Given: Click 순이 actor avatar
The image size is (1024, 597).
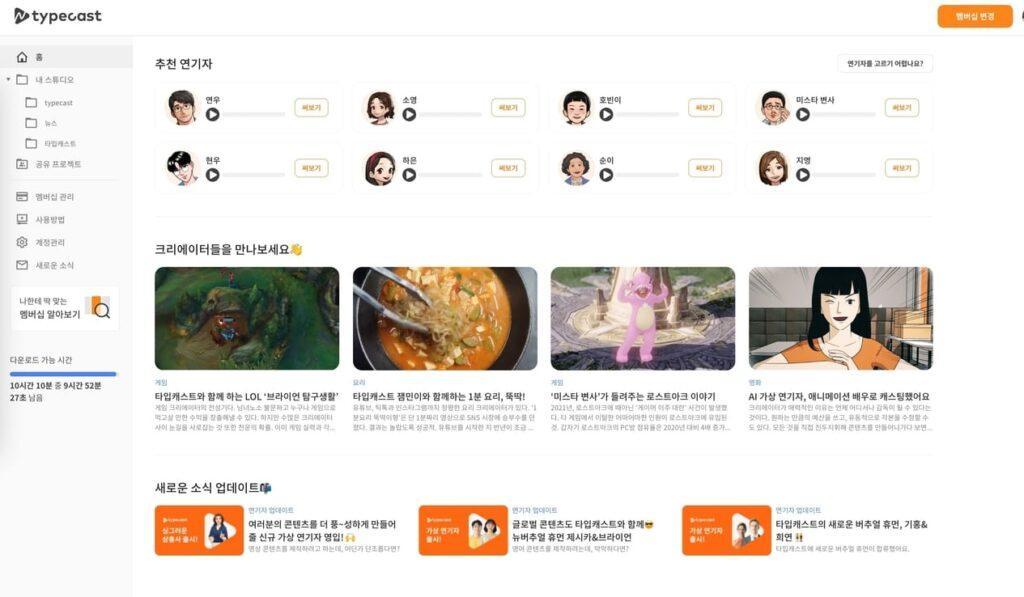Looking at the screenshot, I should click(x=576, y=168).
